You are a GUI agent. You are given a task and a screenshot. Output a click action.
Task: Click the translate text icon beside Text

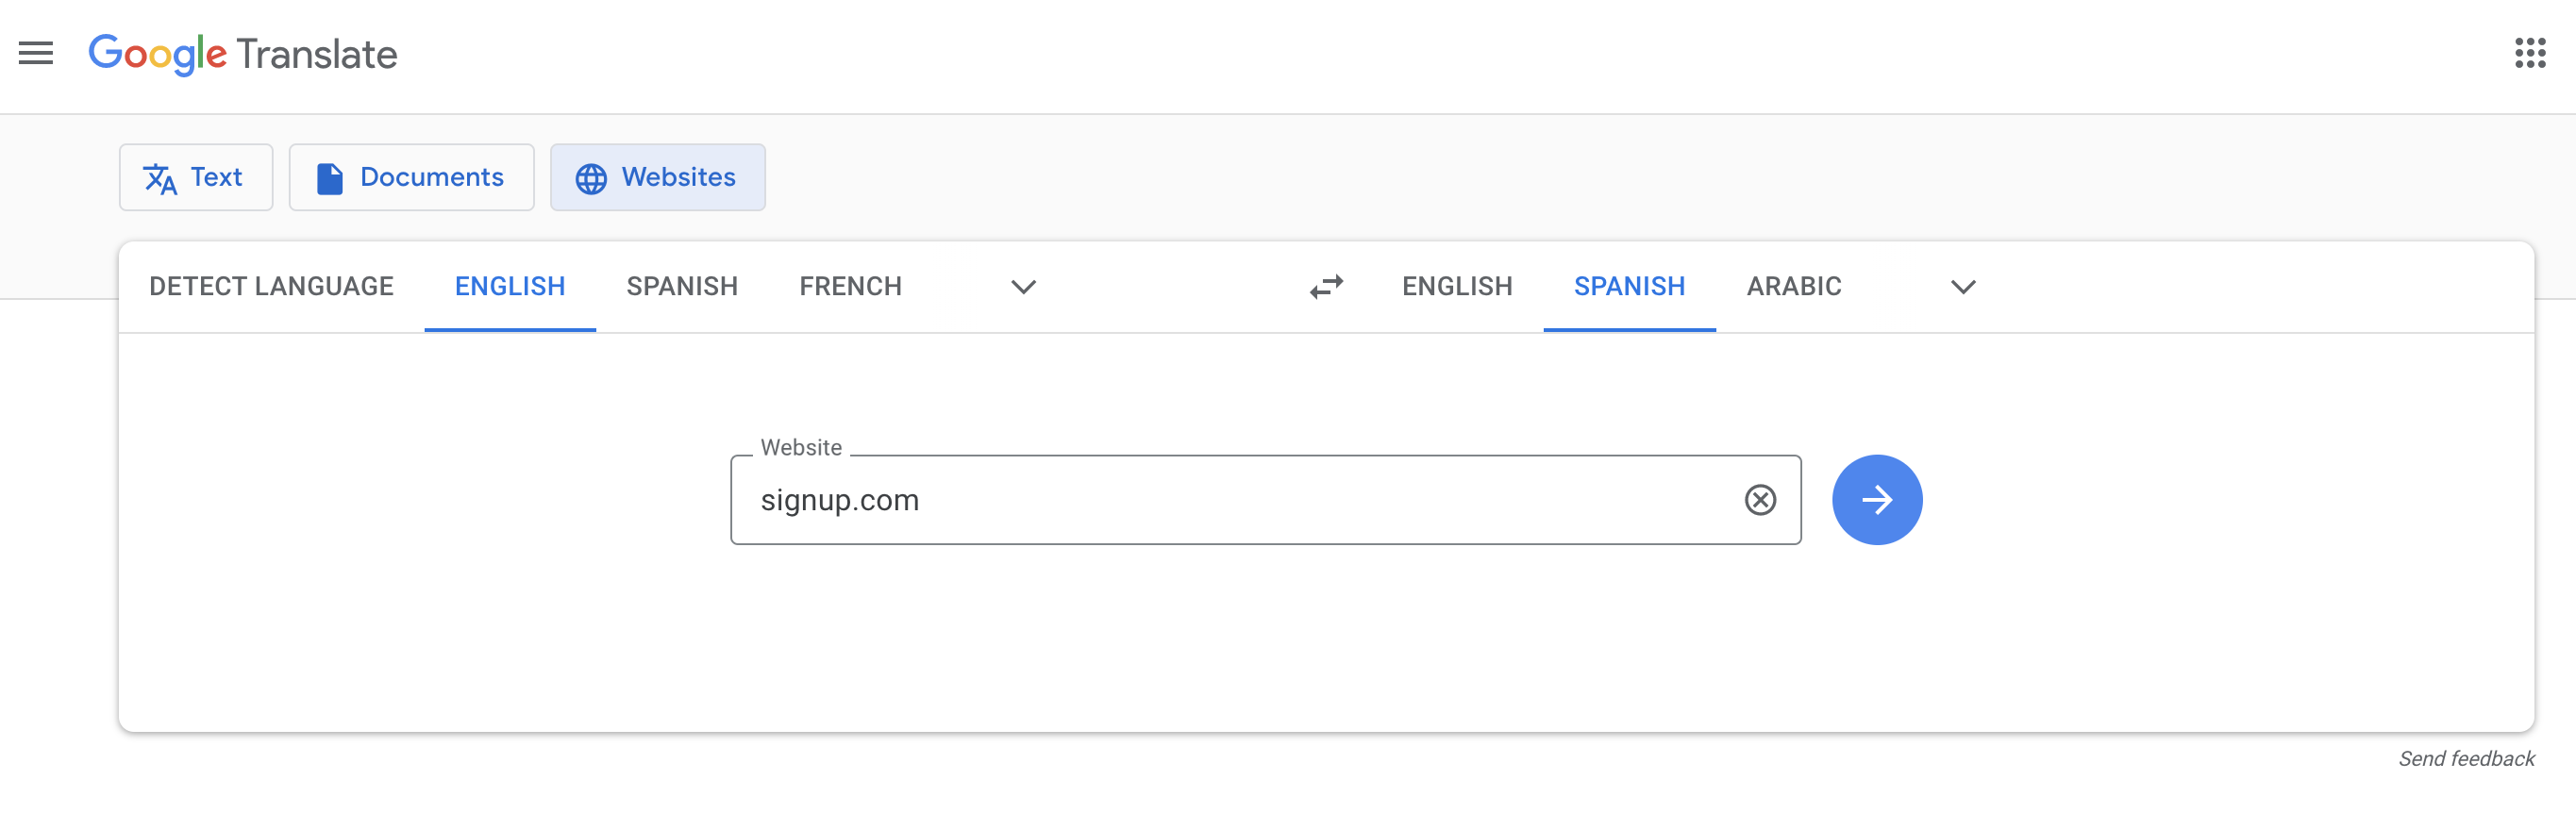(161, 177)
